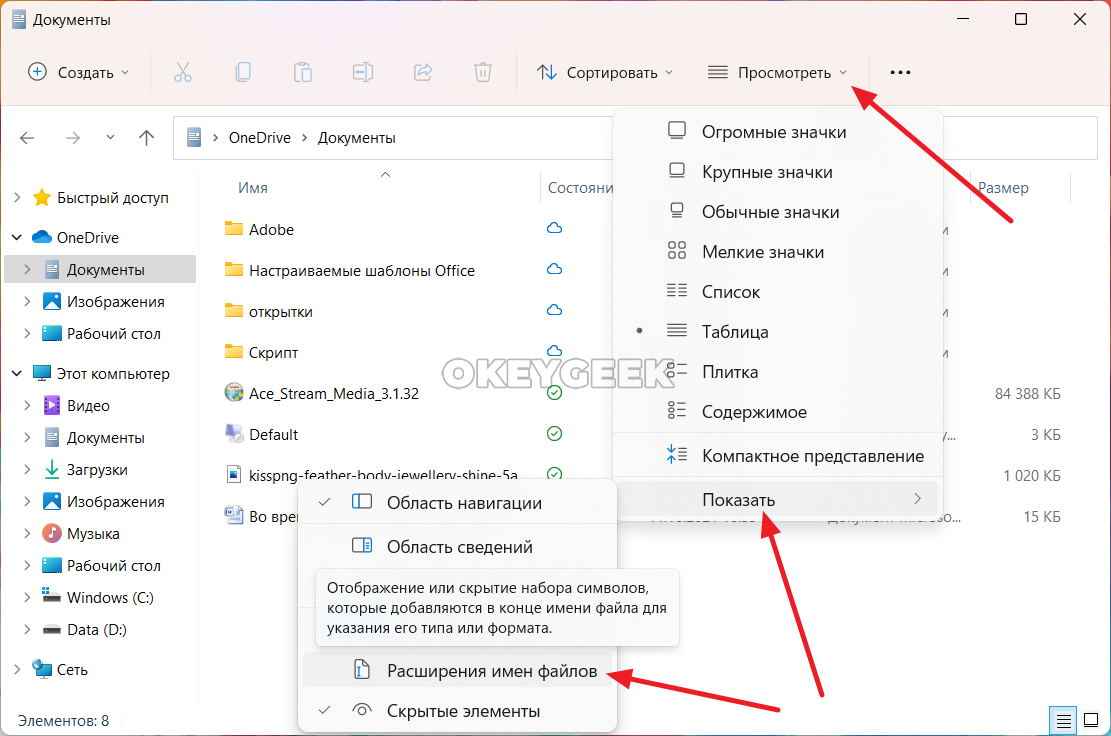This screenshot has width=1111, height=736.
Task: Choose Small icons (Мелкие значки)
Action: point(777,251)
